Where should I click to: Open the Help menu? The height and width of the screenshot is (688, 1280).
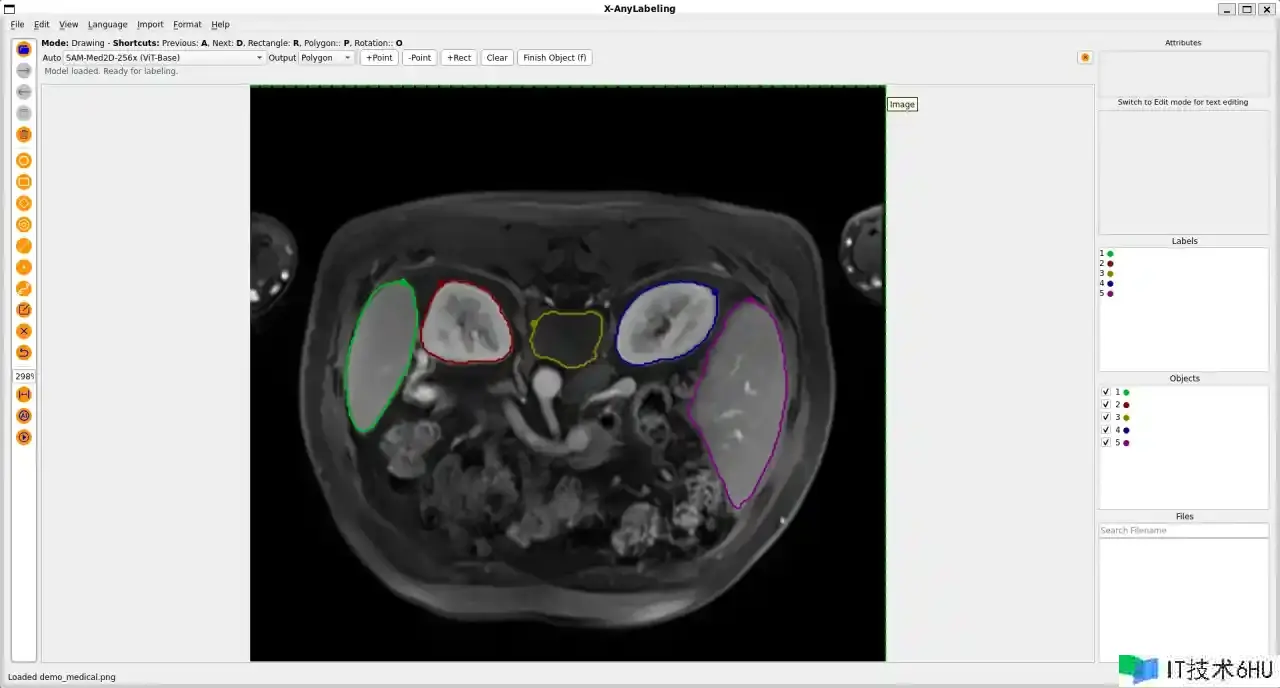click(220, 24)
